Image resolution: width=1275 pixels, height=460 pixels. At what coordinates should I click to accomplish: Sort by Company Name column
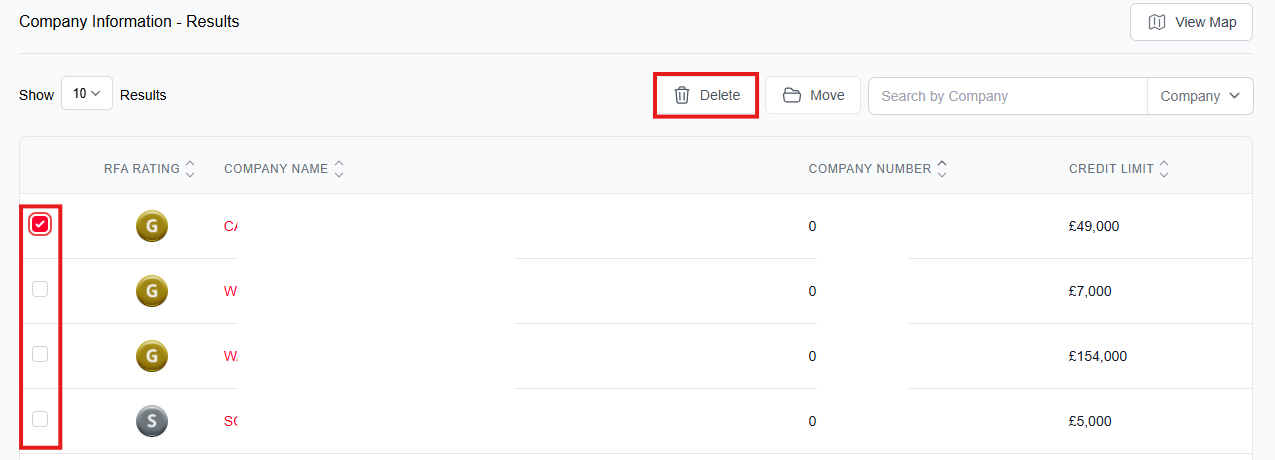tap(284, 169)
